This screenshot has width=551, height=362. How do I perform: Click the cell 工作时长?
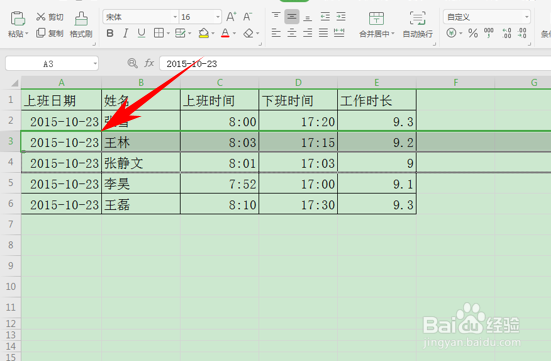click(x=377, y=100)
